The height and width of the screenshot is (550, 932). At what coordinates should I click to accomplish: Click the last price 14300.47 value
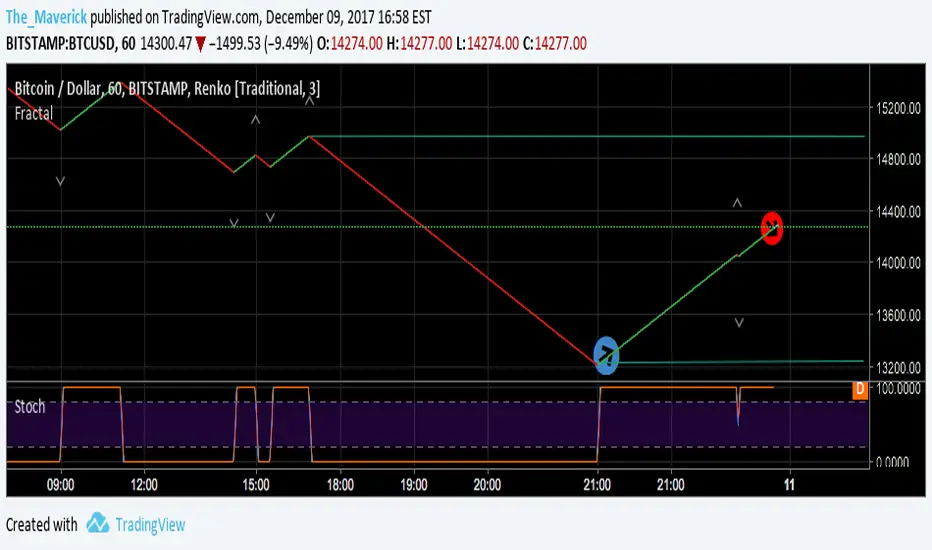[x=166, y=43]
